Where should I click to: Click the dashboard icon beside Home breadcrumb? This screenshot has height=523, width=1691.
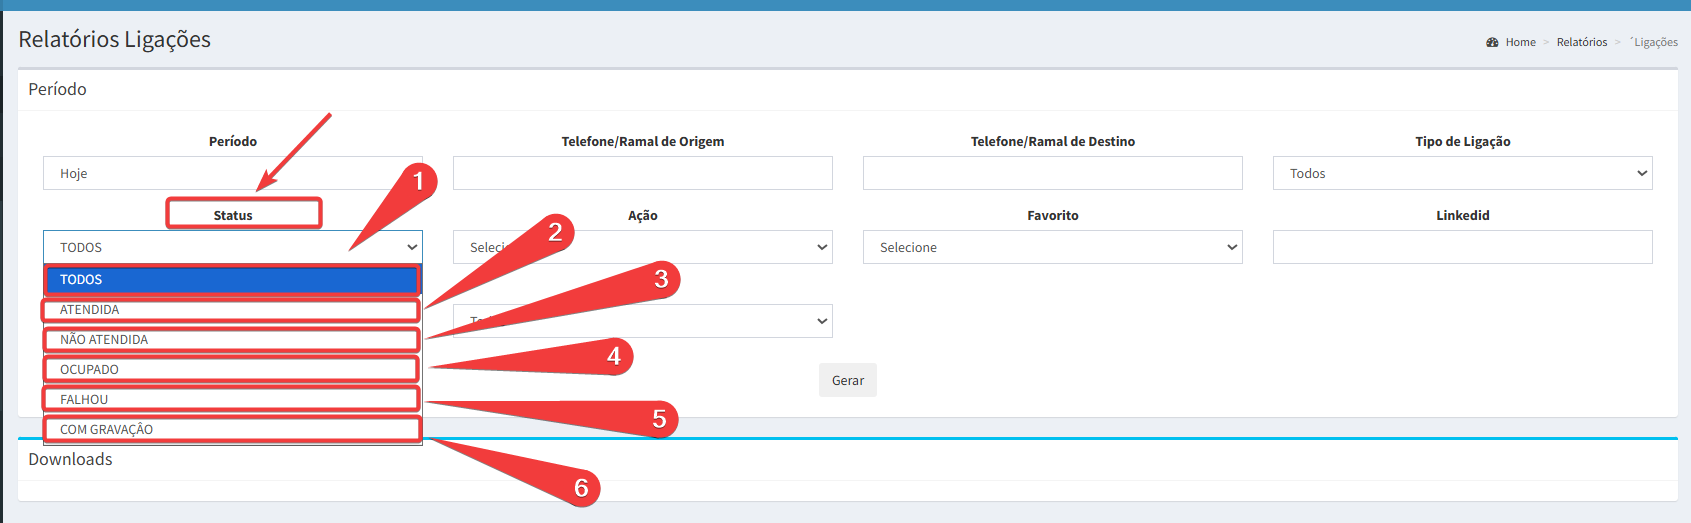[x=1492, y=42]
